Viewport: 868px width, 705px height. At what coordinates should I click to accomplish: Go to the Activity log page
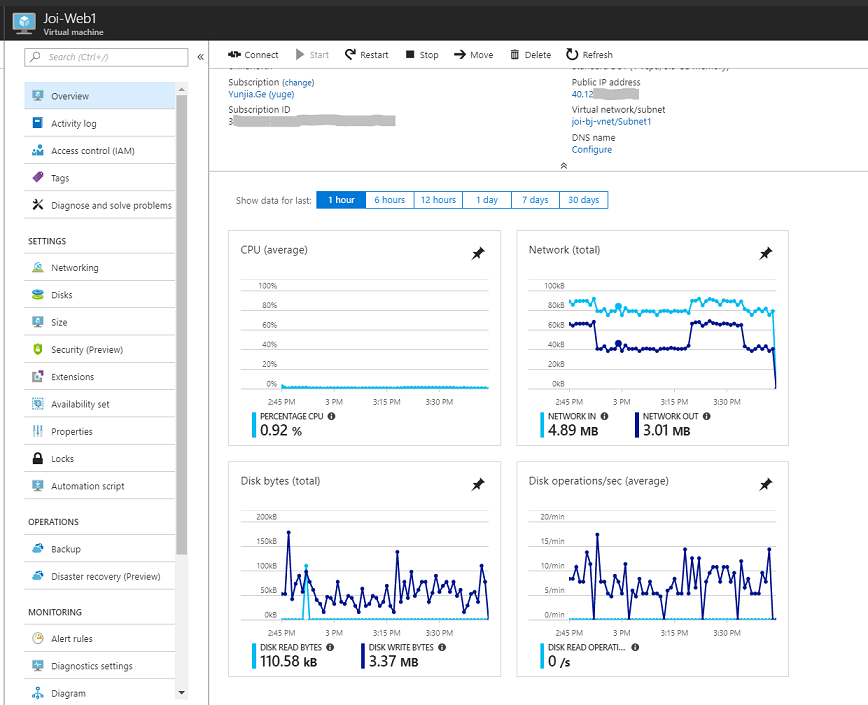[x=74, y=124]
